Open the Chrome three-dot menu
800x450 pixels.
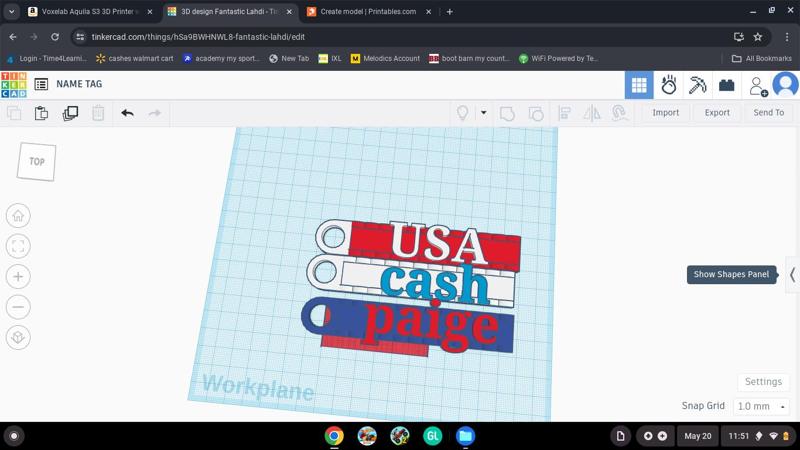787,37
